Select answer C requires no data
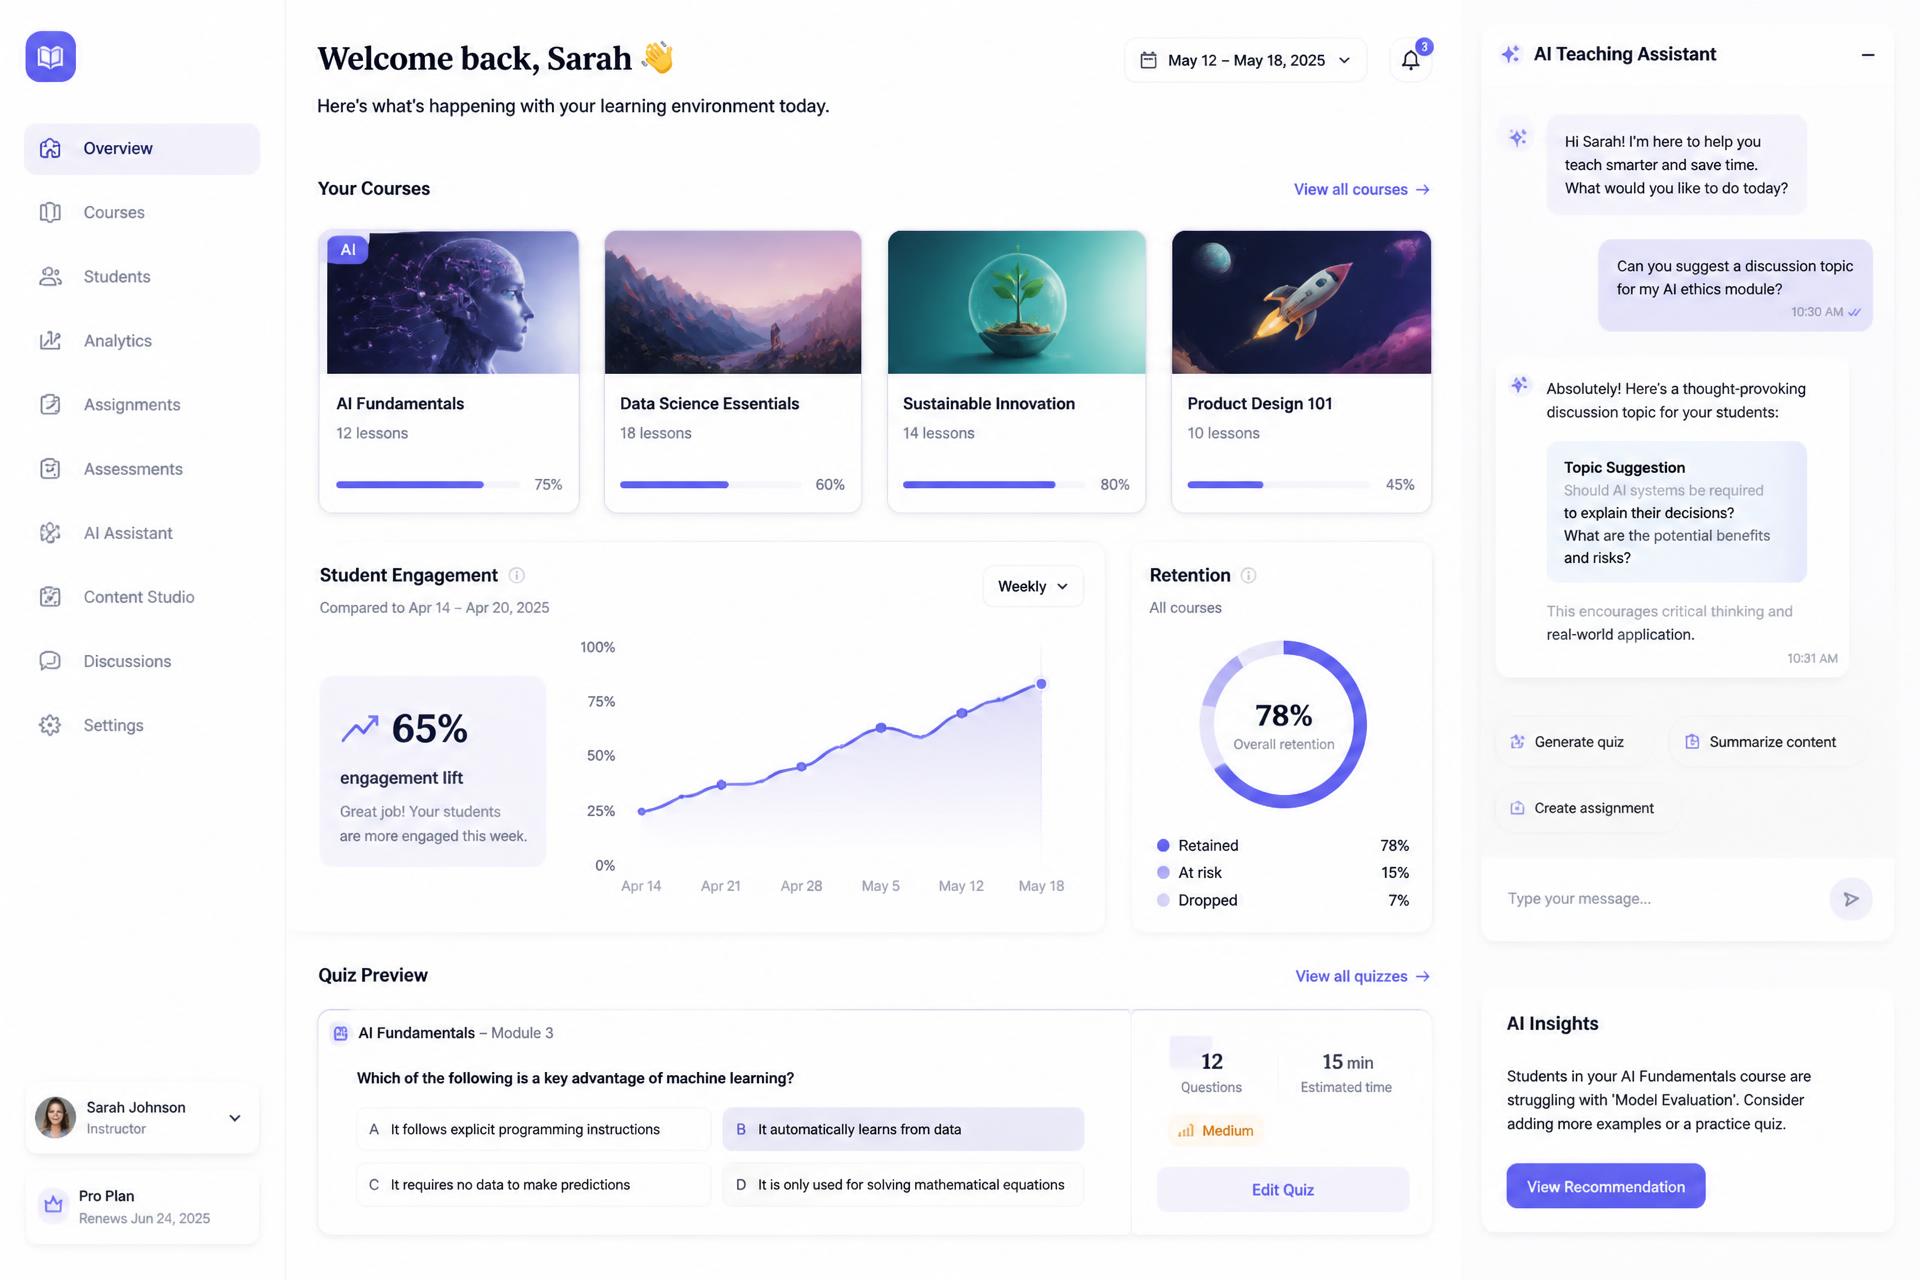1920x1280 pixels. pyautogui.click(x=534, y=1184)
